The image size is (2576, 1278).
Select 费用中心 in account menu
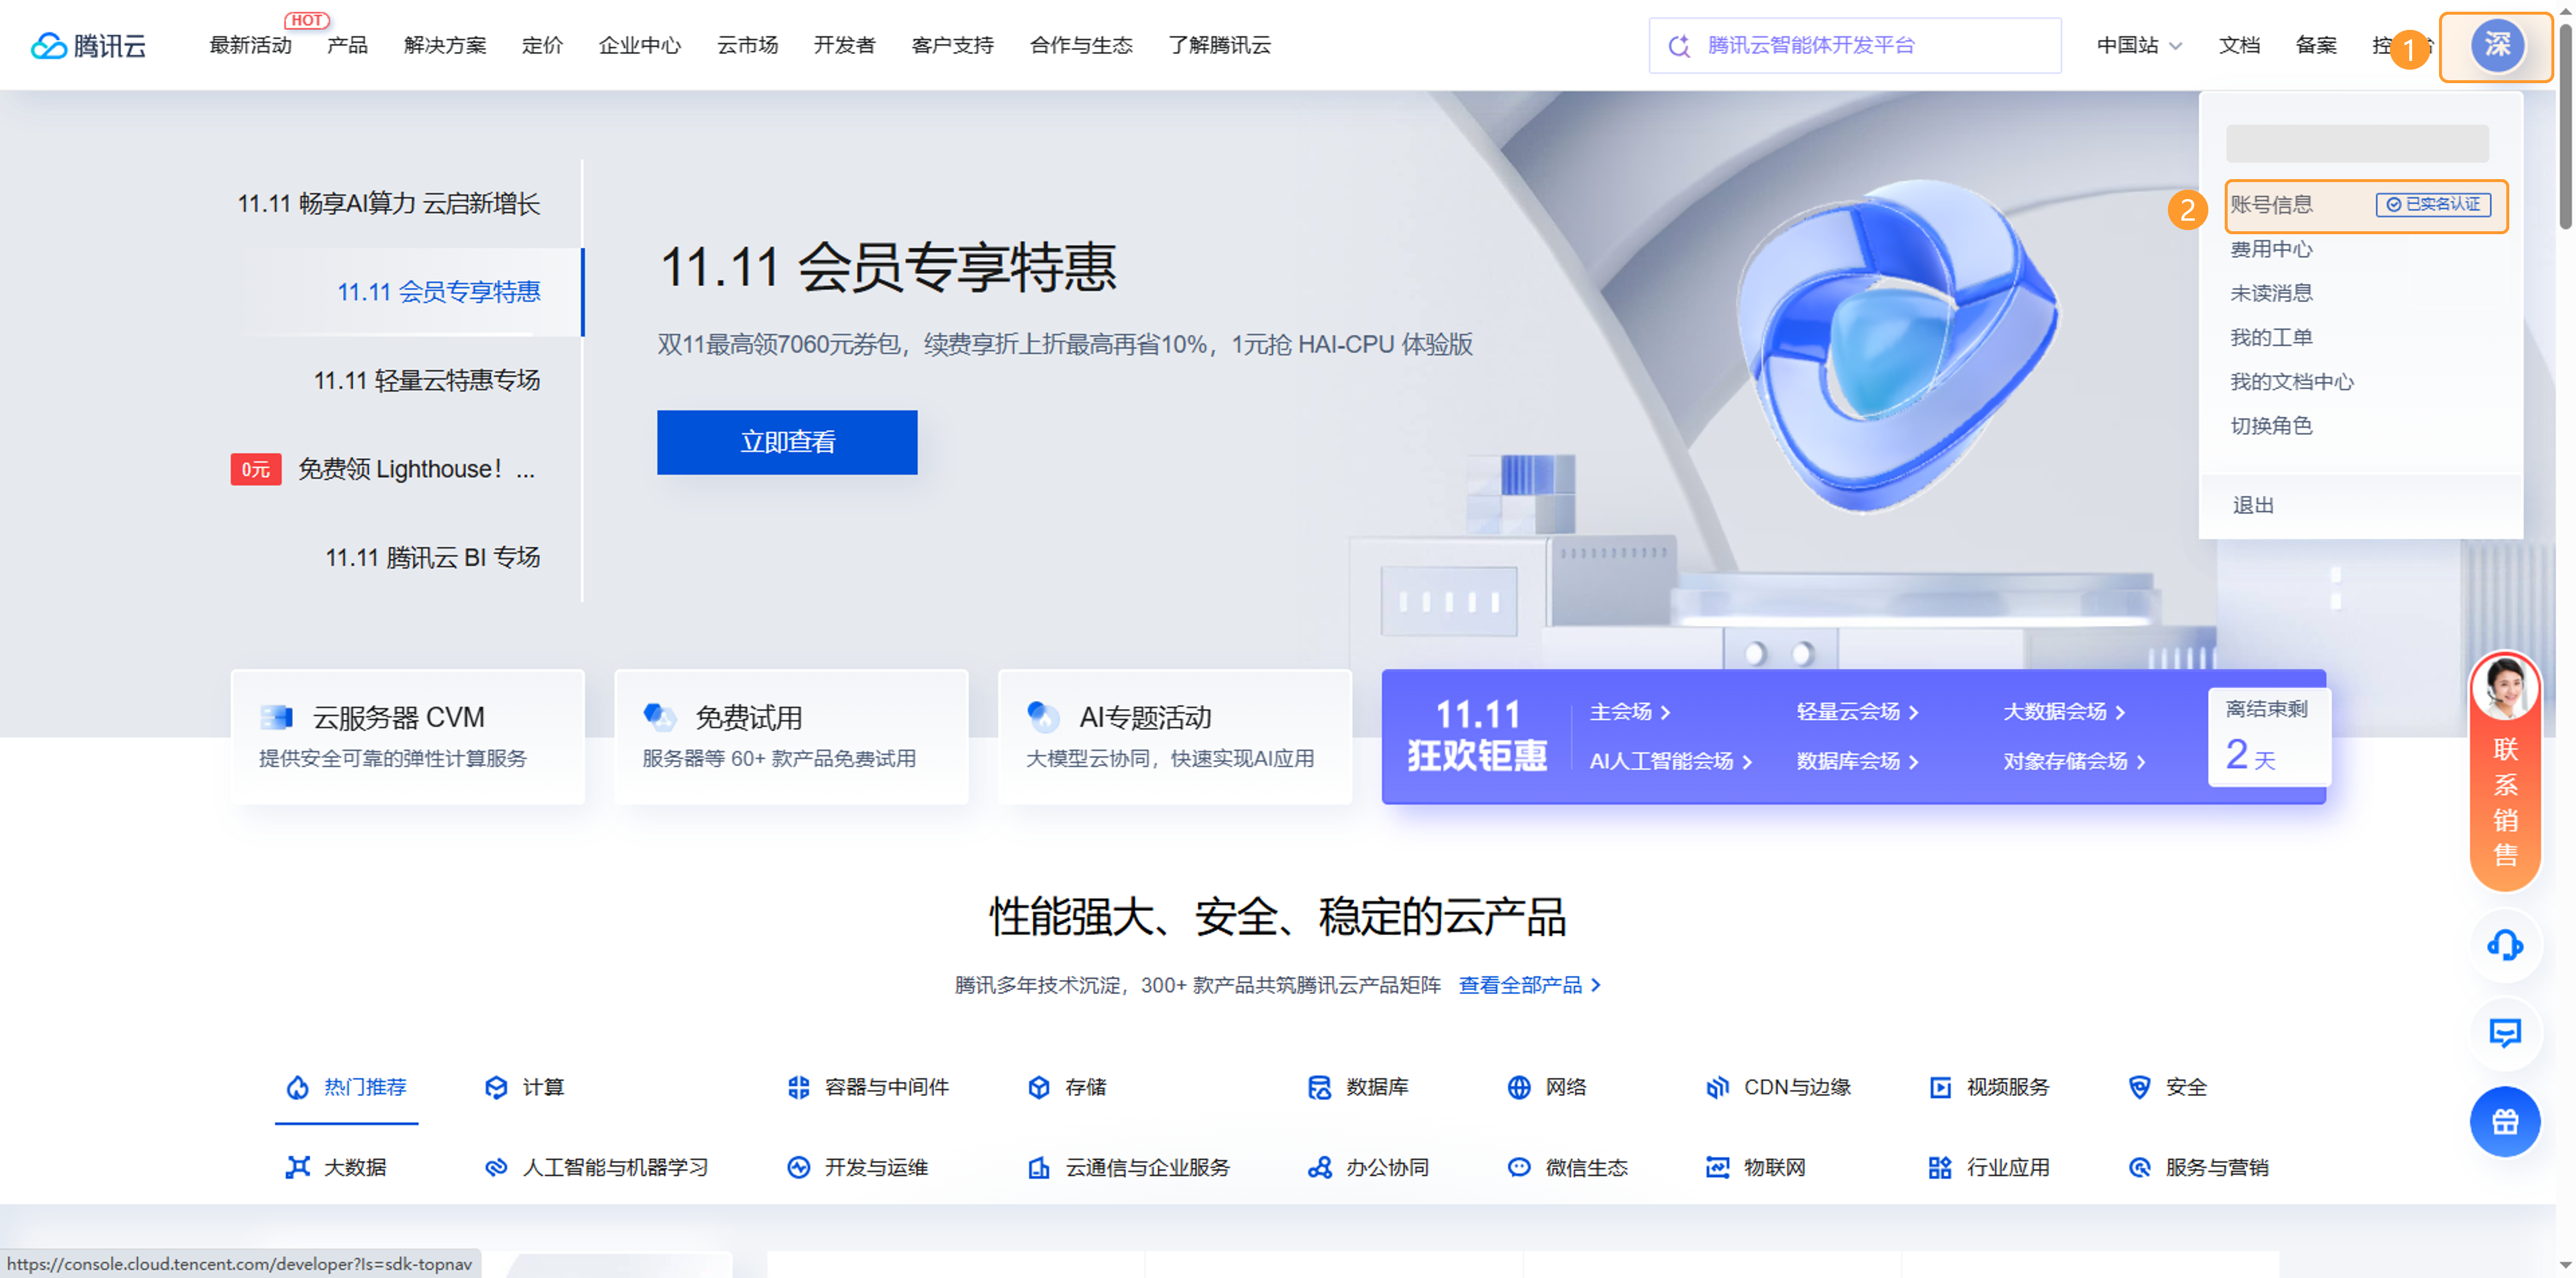[2271, 249]
